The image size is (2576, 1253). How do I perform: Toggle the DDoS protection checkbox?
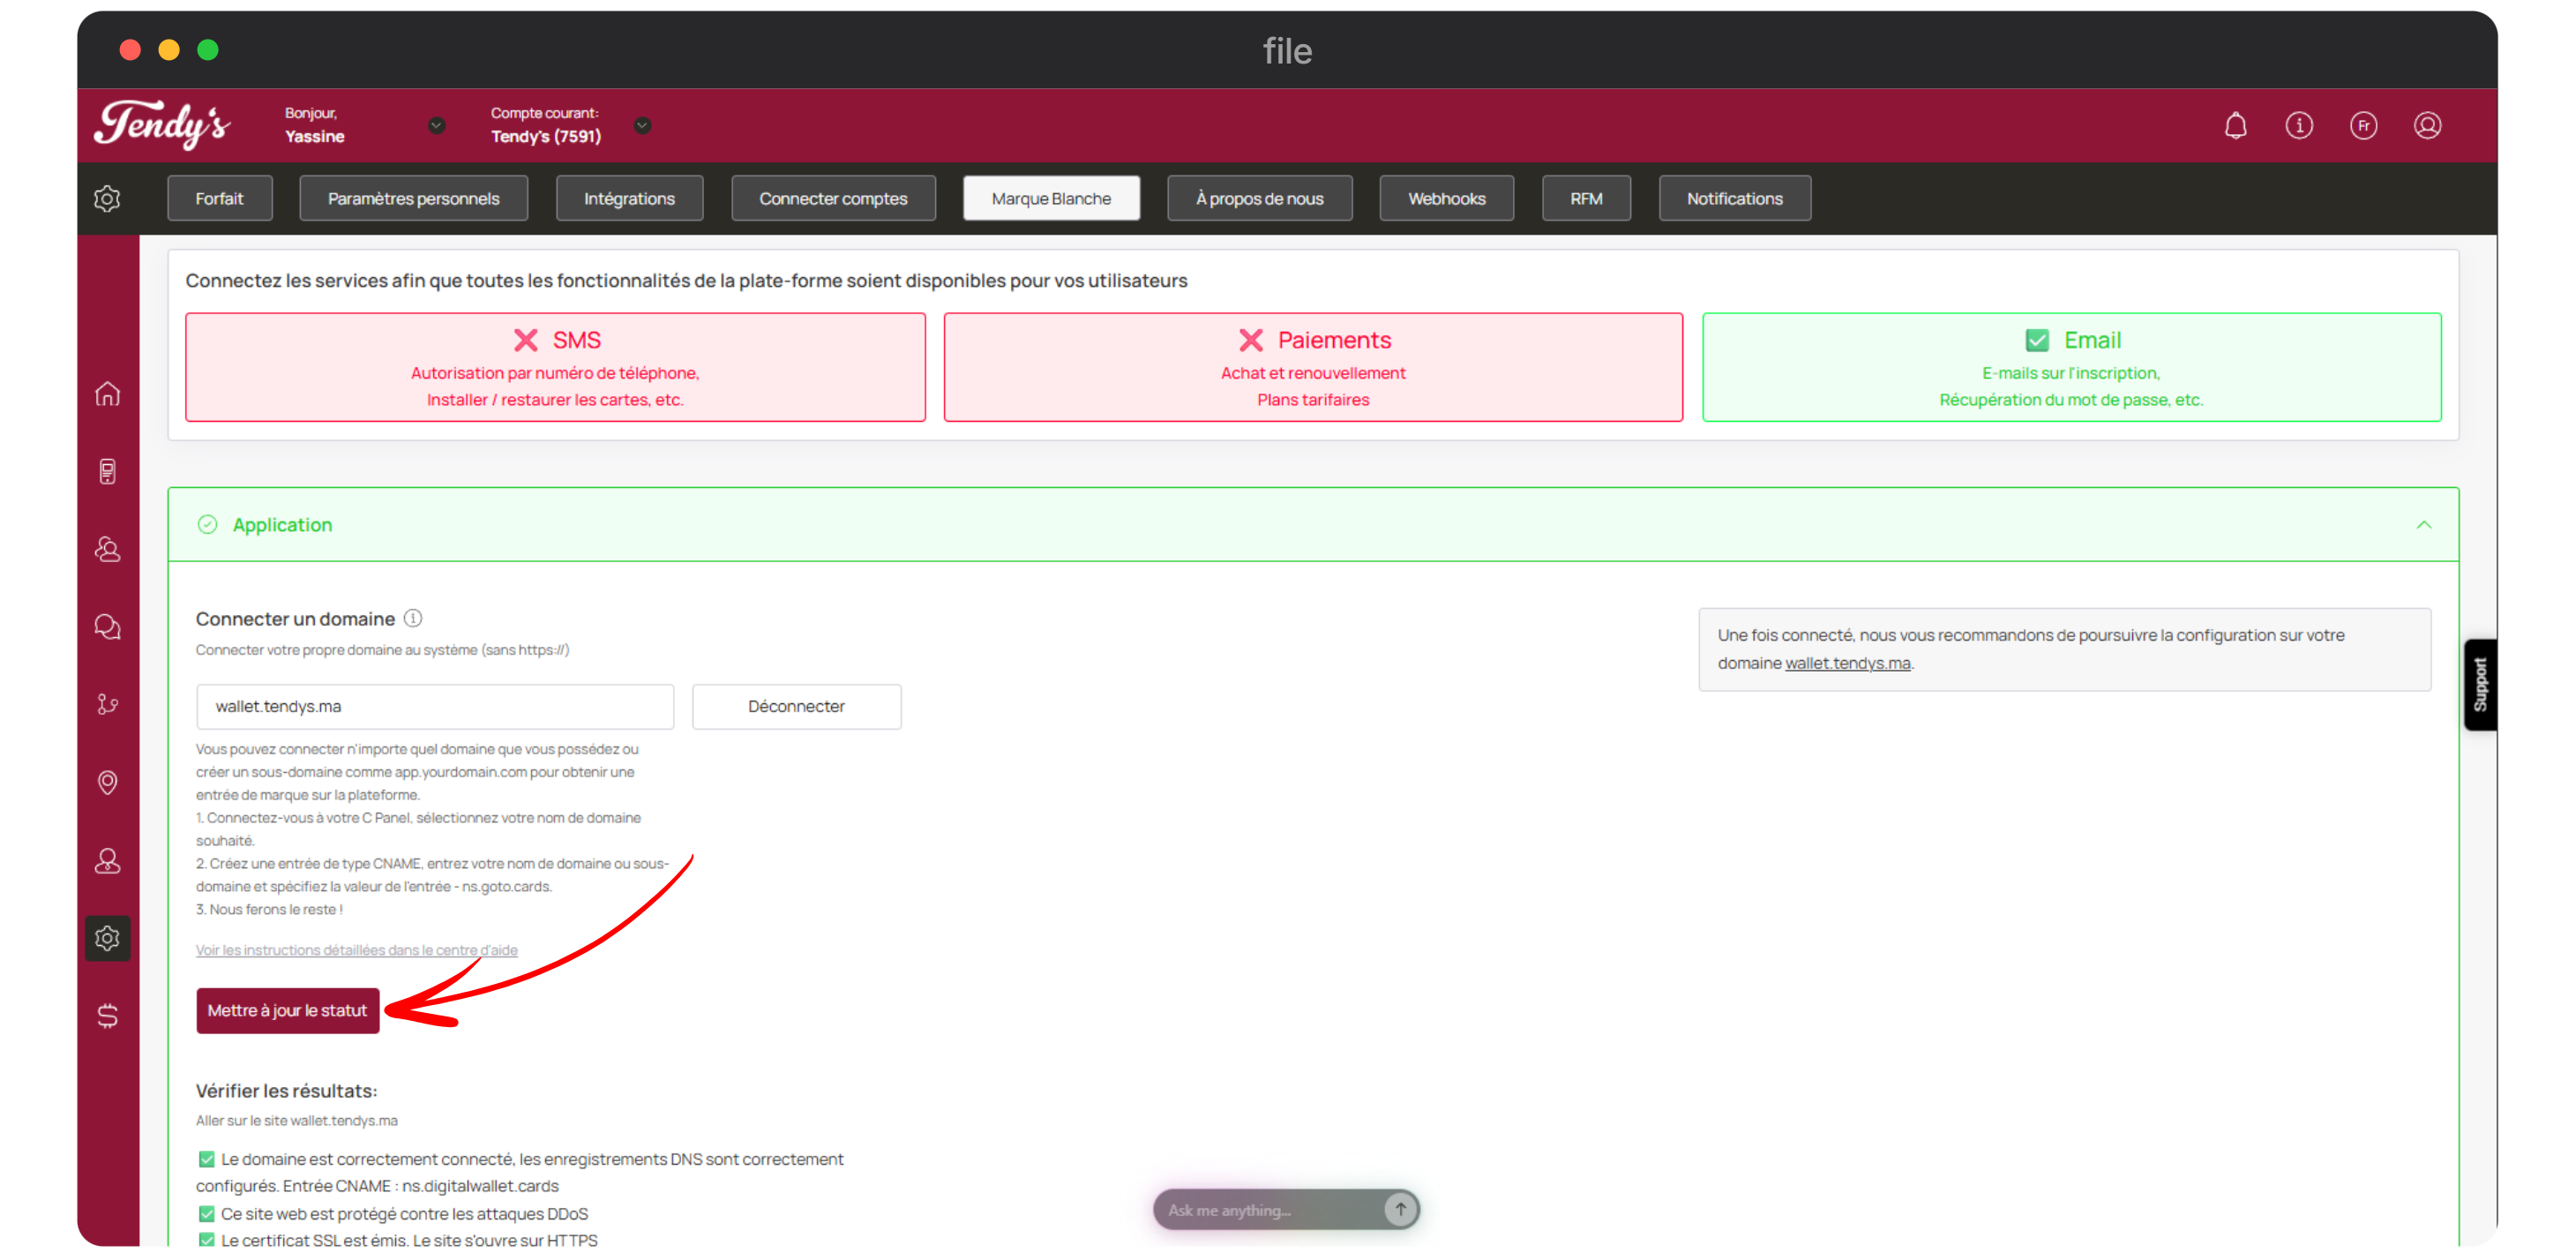pos(207,1214)
